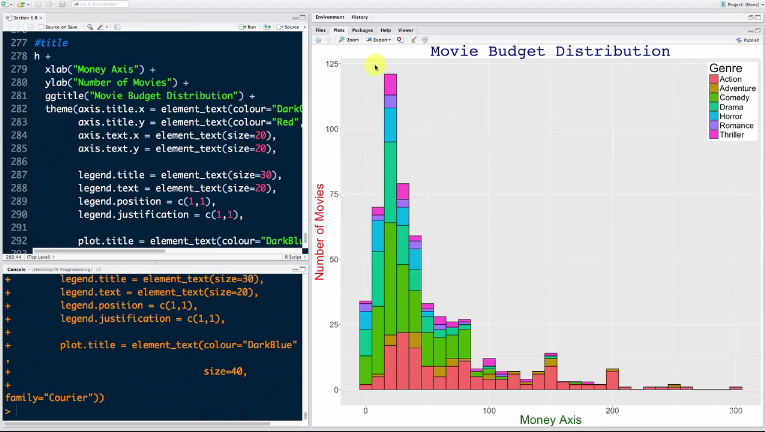Click the Money Axis x-axis label in plot
Screen dimensions: 765x432
pyautogui.click(x=550, y=420)
